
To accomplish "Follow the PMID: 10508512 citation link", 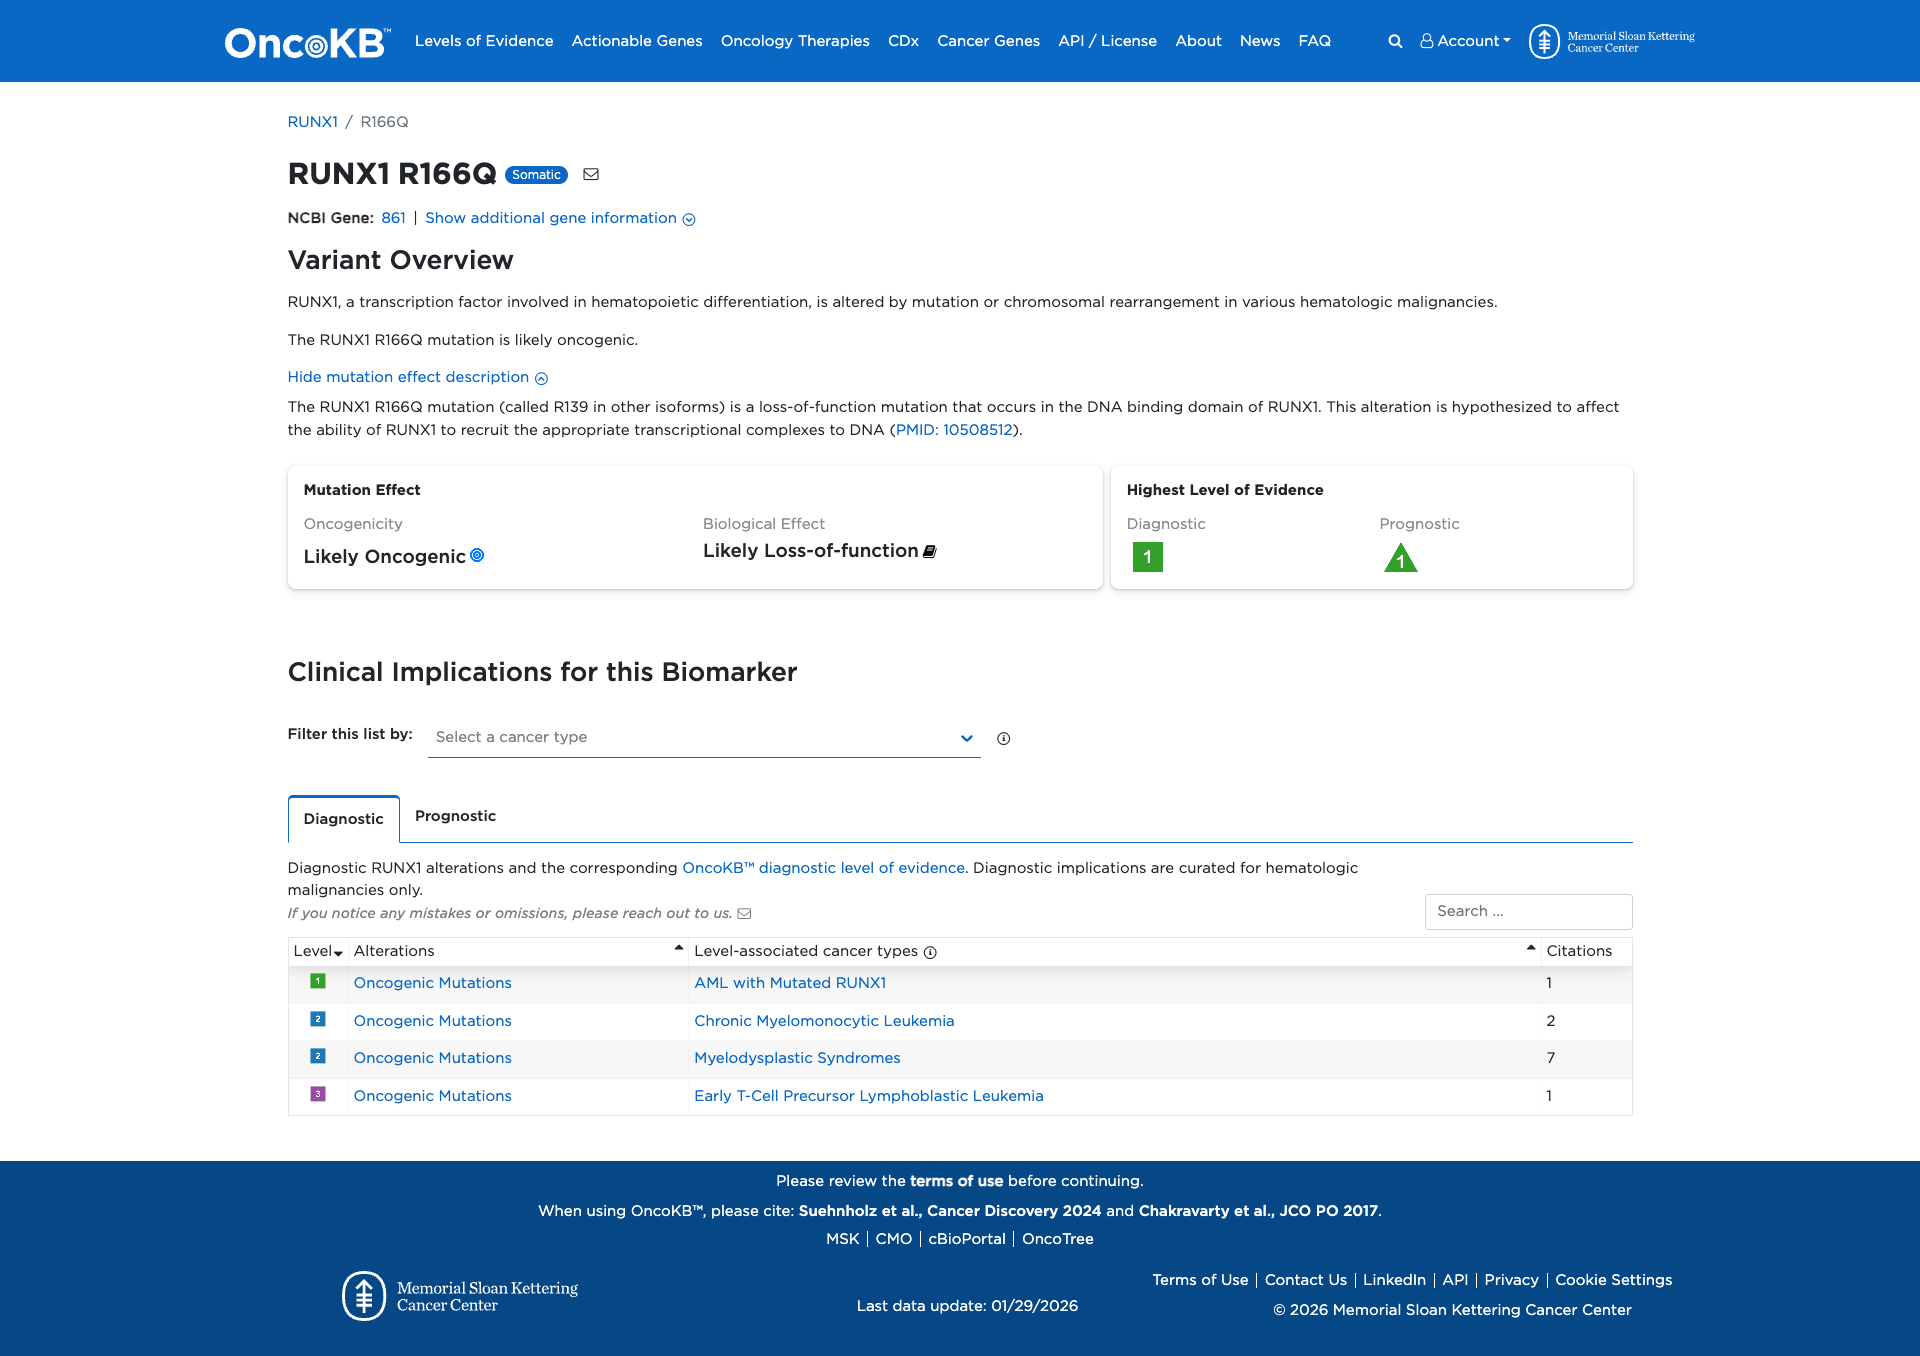I will coord(953,430).
